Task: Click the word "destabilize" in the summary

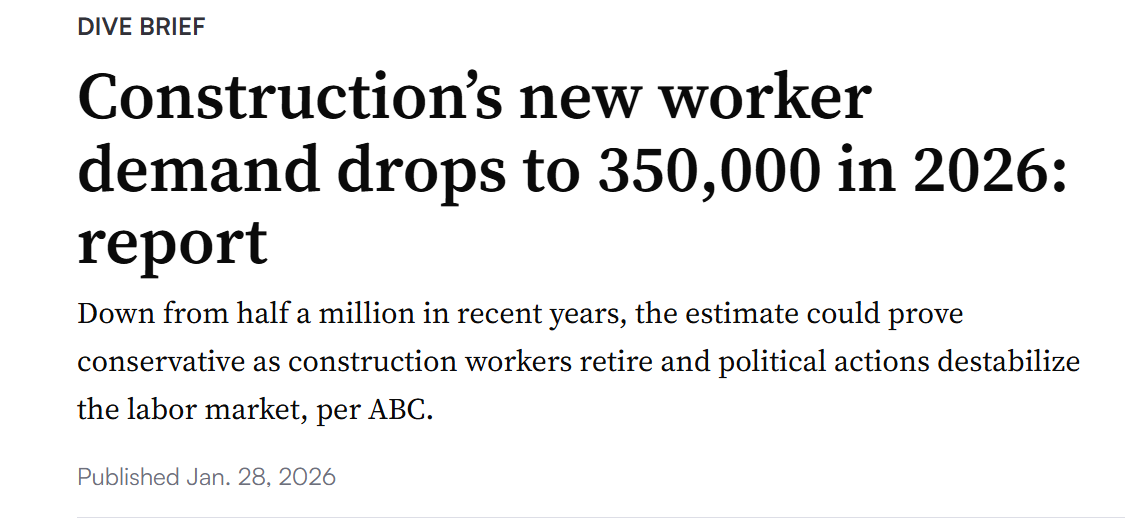Action: (x=1009, y=361)
